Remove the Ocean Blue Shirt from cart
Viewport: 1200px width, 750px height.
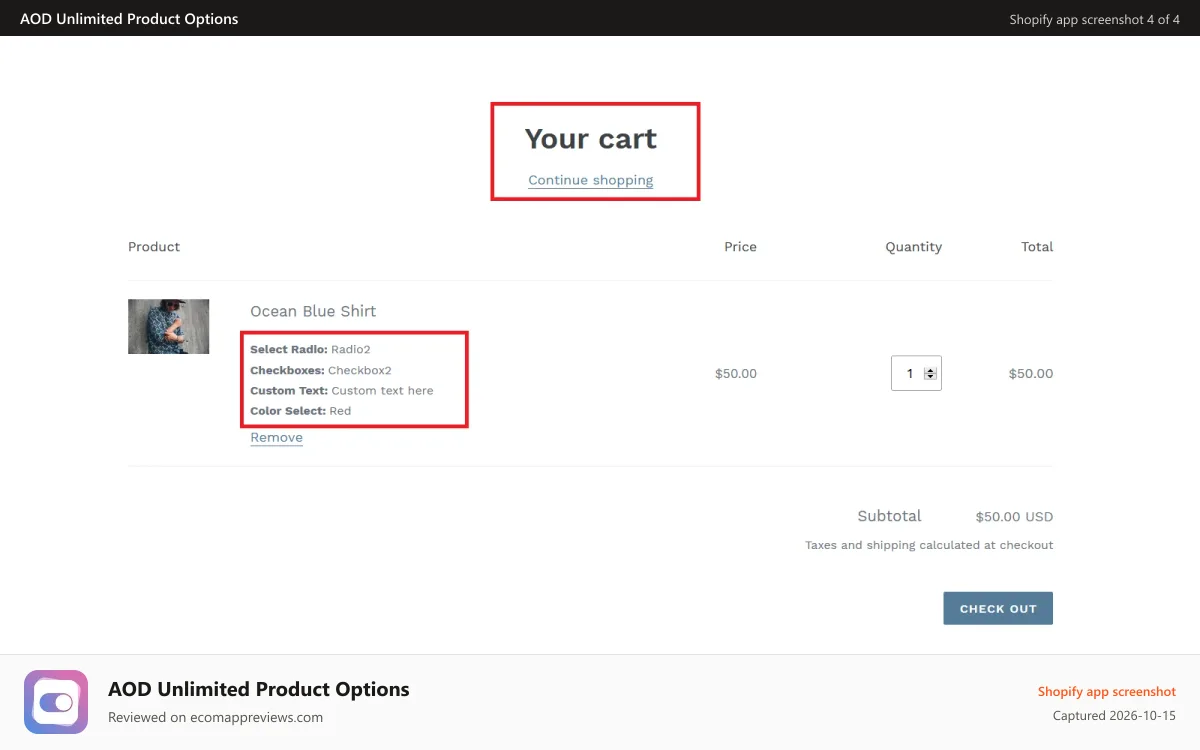[276, 437]
